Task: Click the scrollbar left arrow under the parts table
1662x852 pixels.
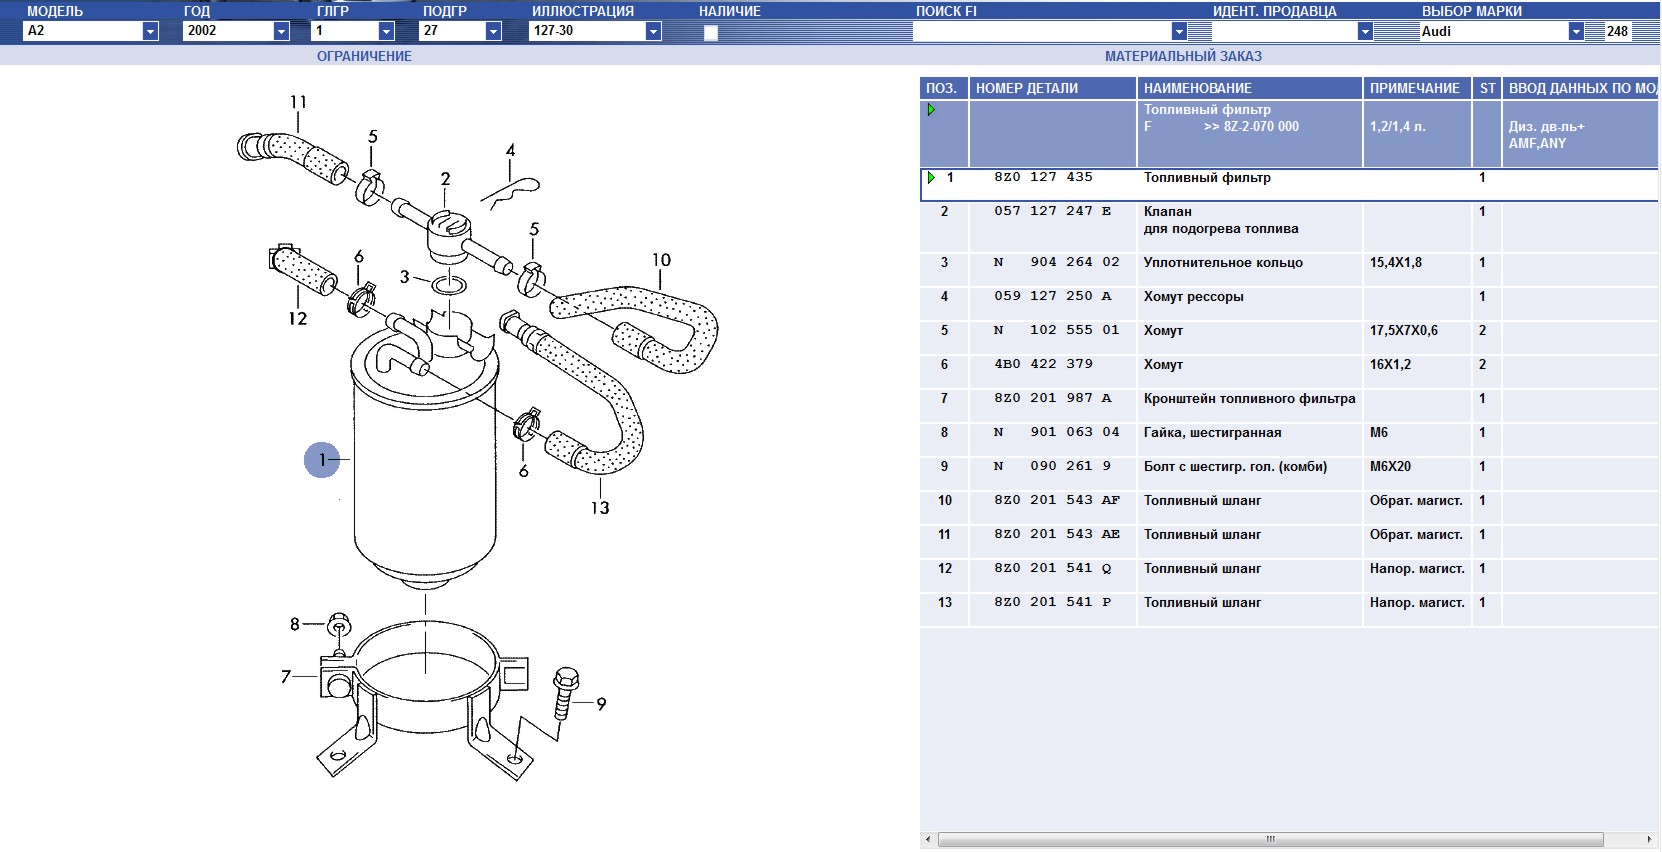Action: click(x=929, y=839)
